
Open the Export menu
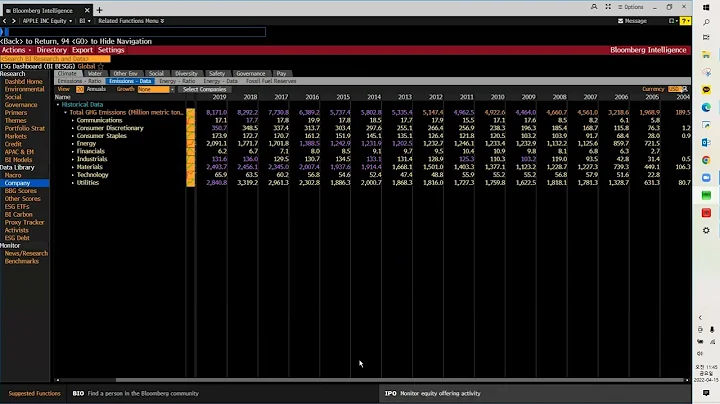tap(82, 50)
